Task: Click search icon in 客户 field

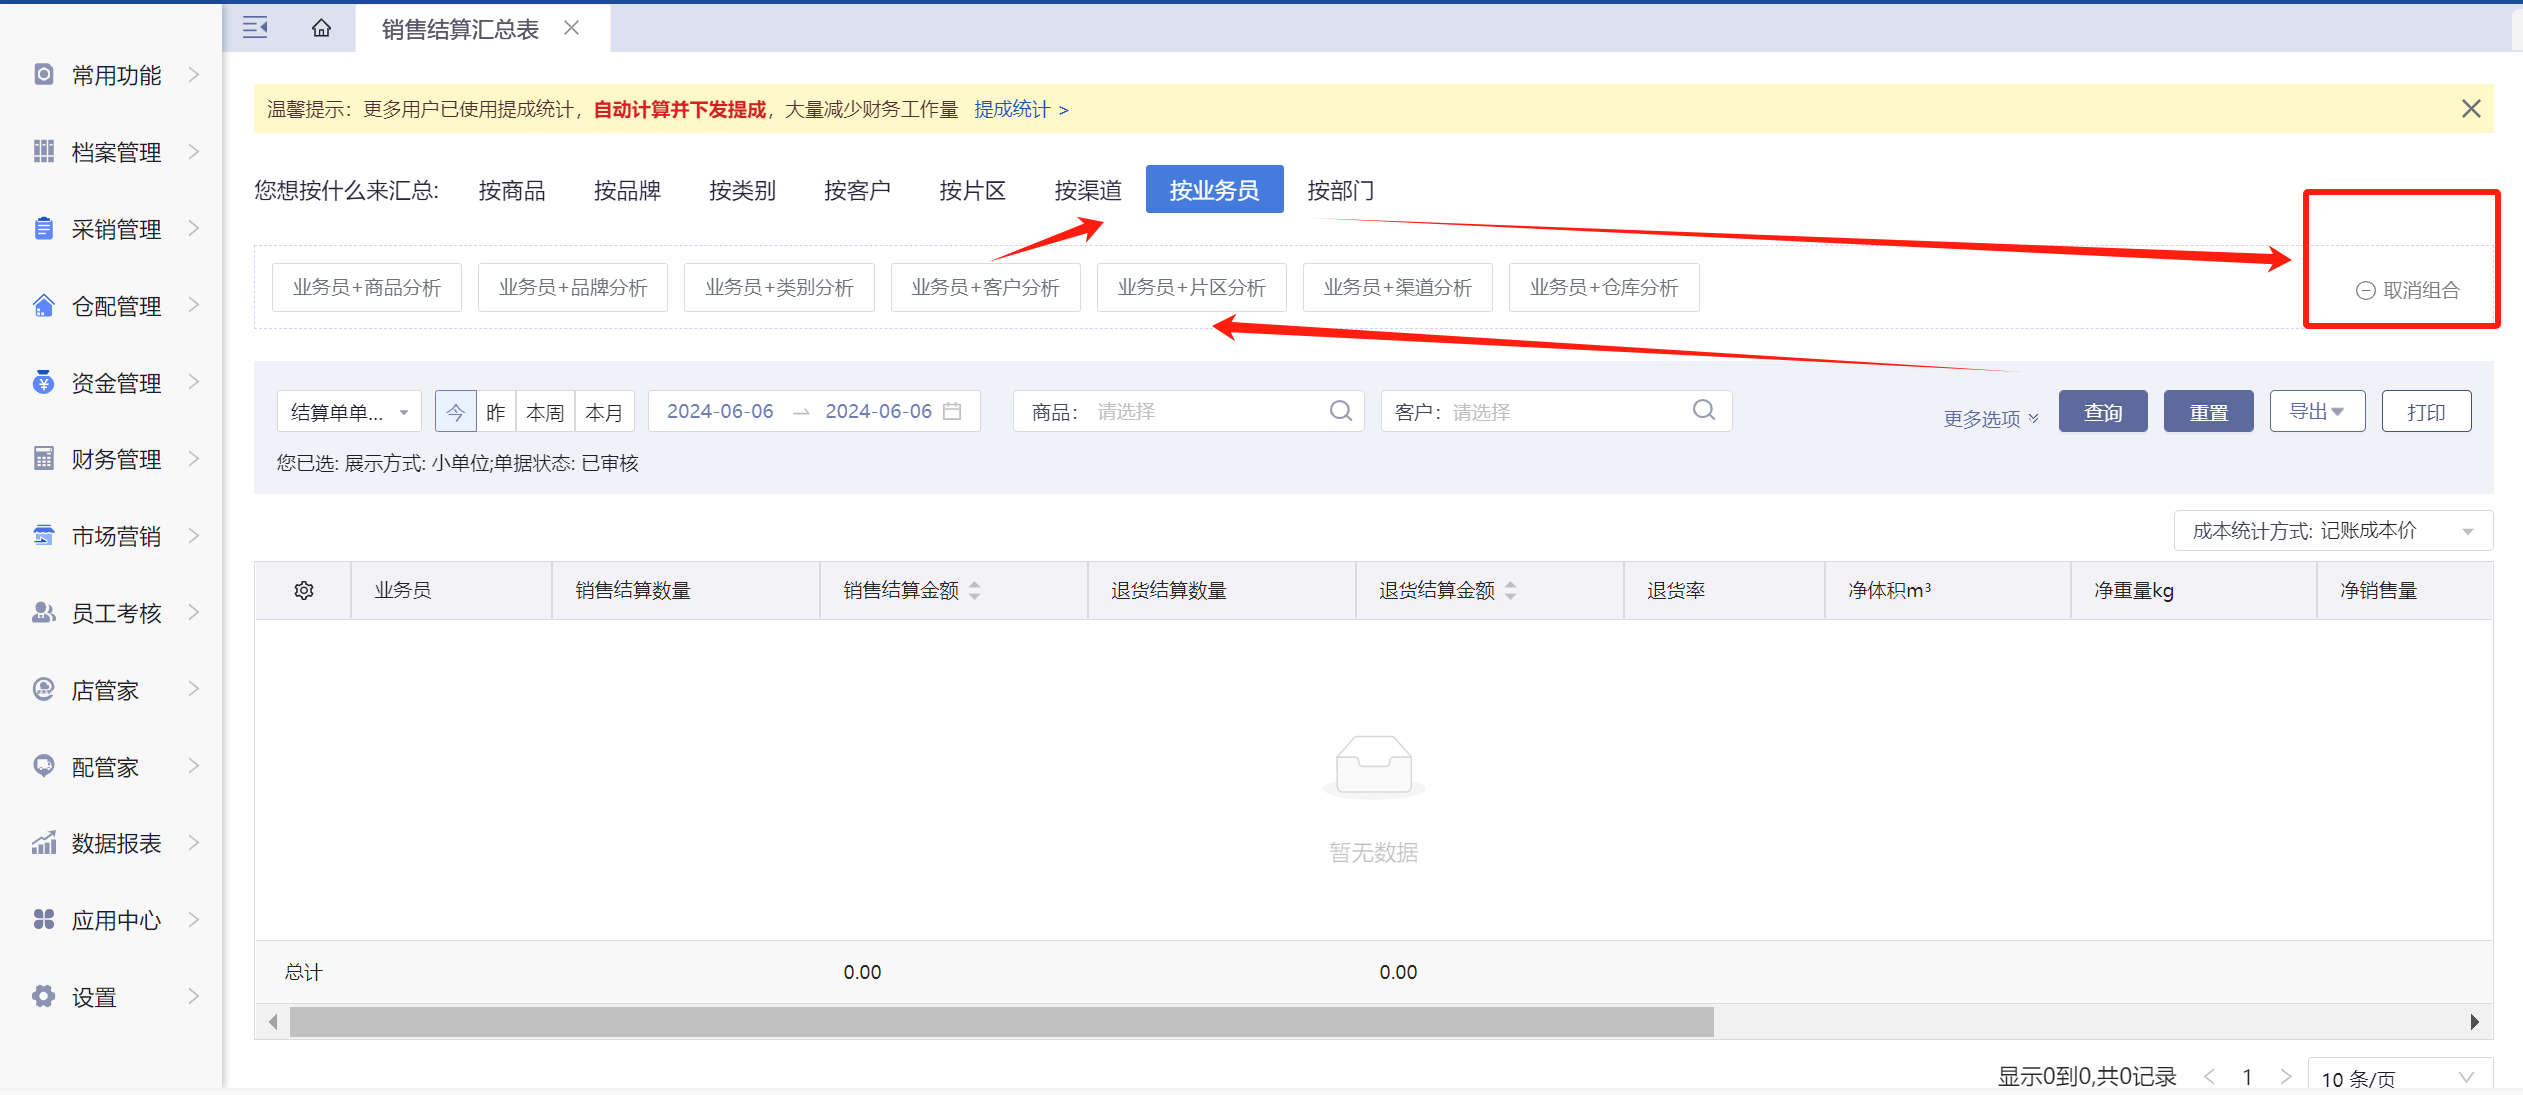Action: [1703, 410]
